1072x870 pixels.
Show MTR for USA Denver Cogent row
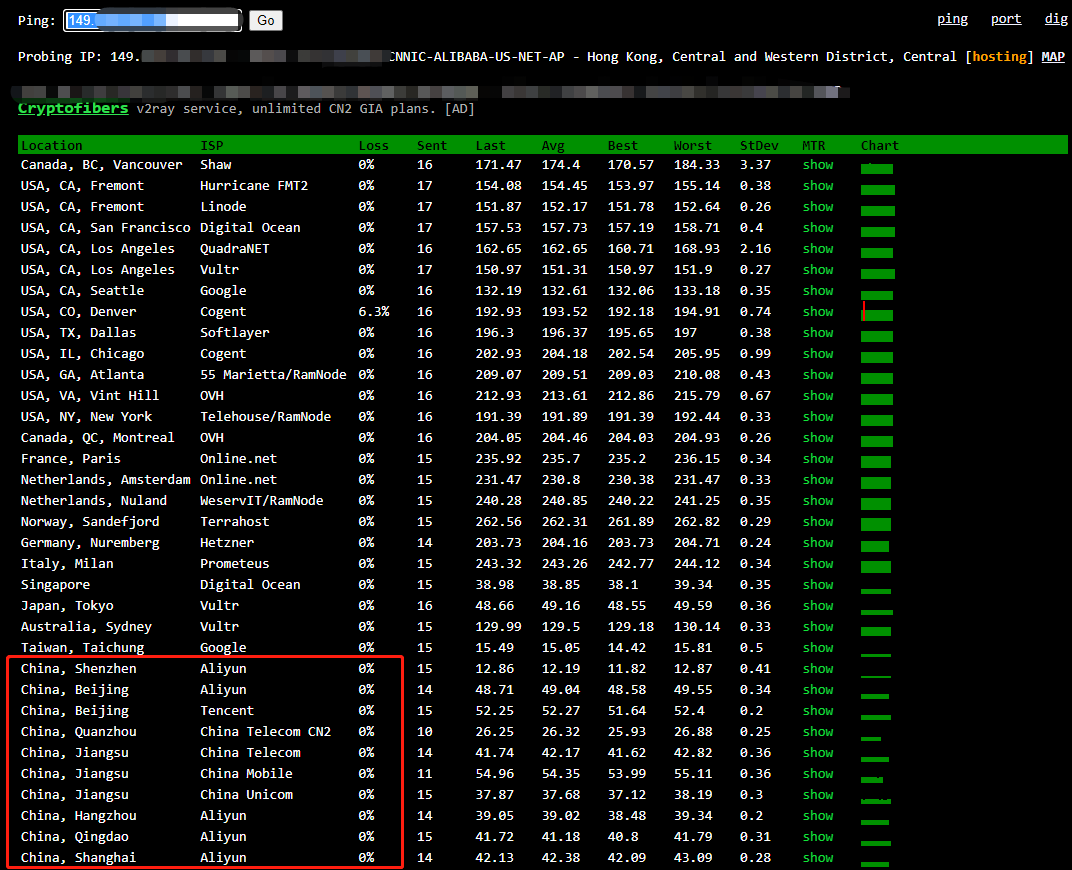tap(817, 312)
